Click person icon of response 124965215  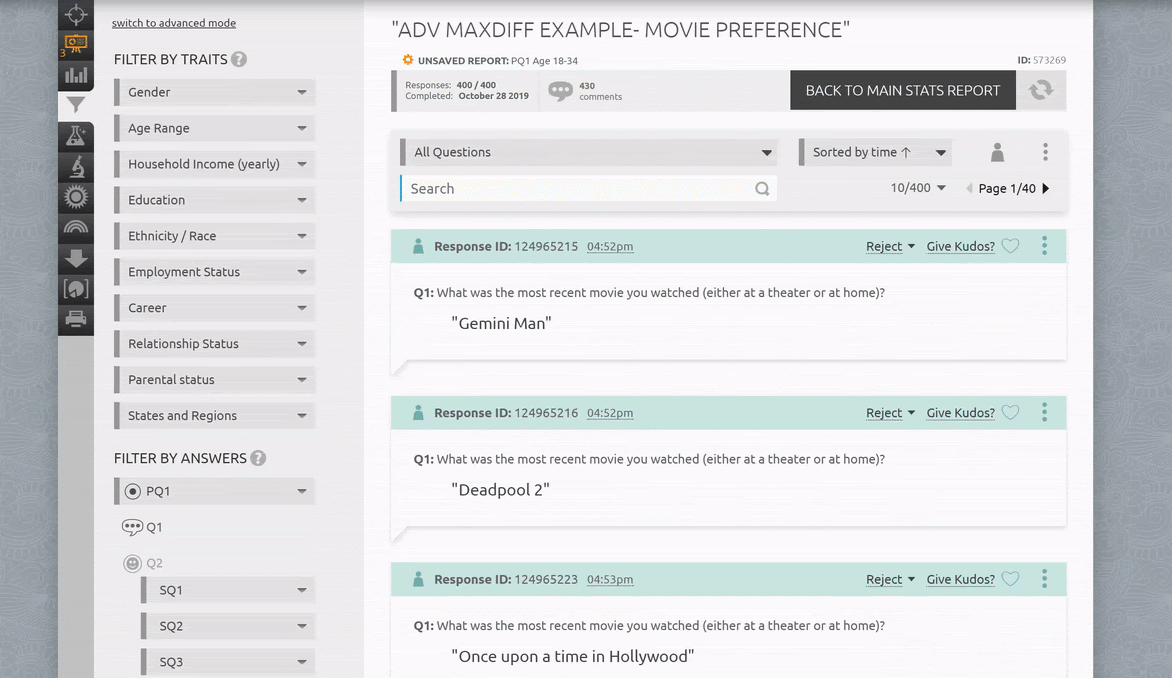click(x=419, y=246)
